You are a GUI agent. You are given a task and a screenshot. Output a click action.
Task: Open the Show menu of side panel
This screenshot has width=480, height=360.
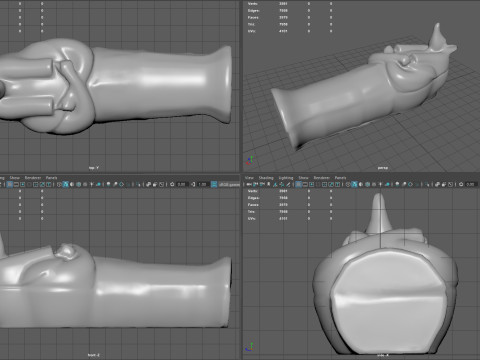tap(303, 178)
